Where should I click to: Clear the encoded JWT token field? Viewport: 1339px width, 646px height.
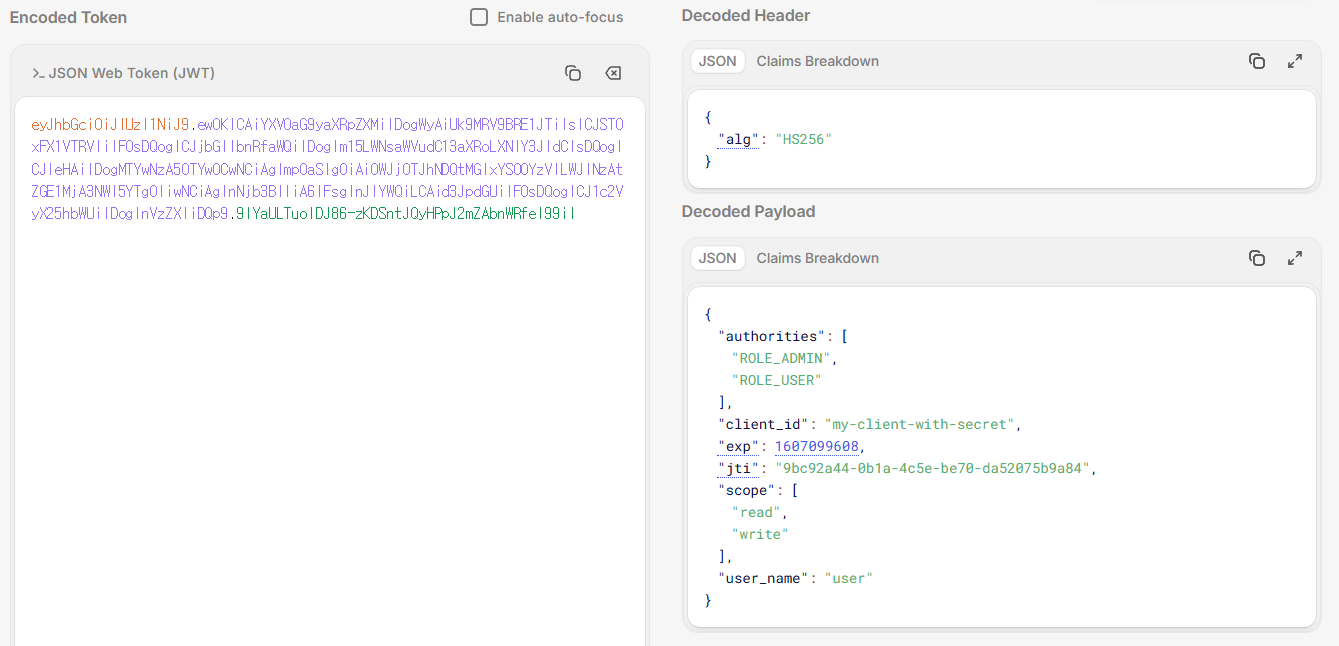(x=613, y=73)
